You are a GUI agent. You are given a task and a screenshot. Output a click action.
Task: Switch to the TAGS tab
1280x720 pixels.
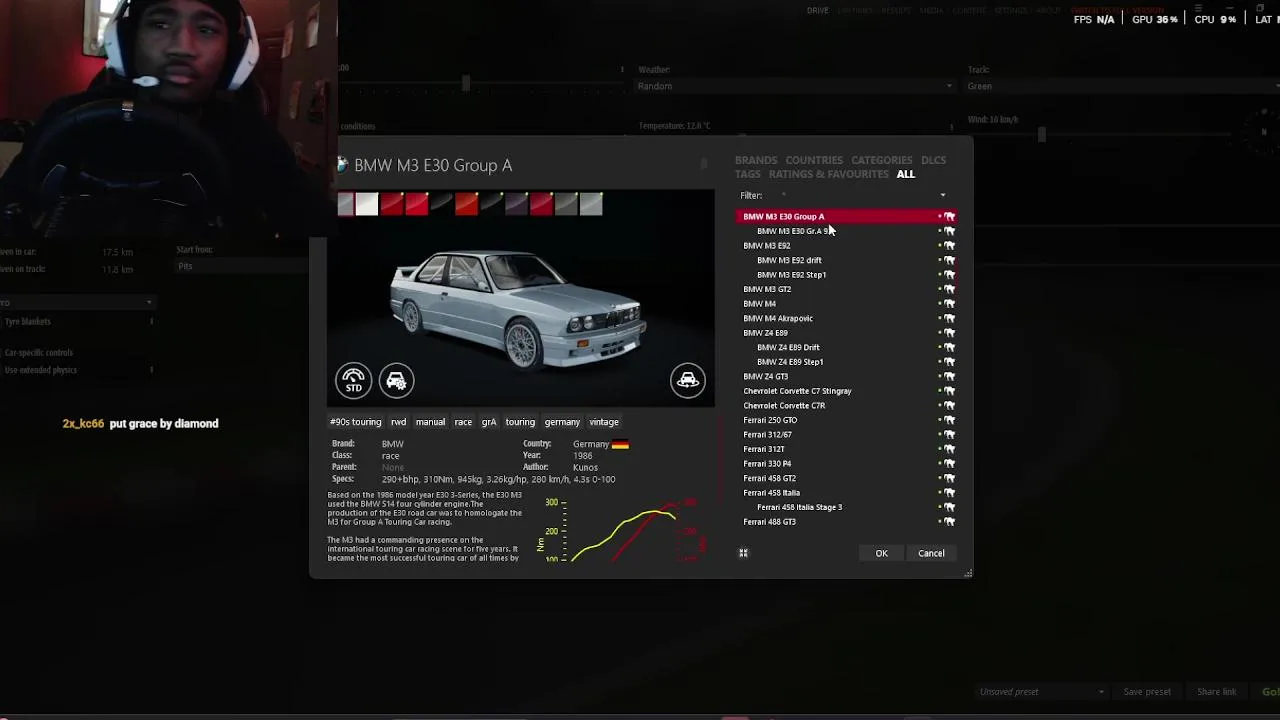(x=748, y=174)
